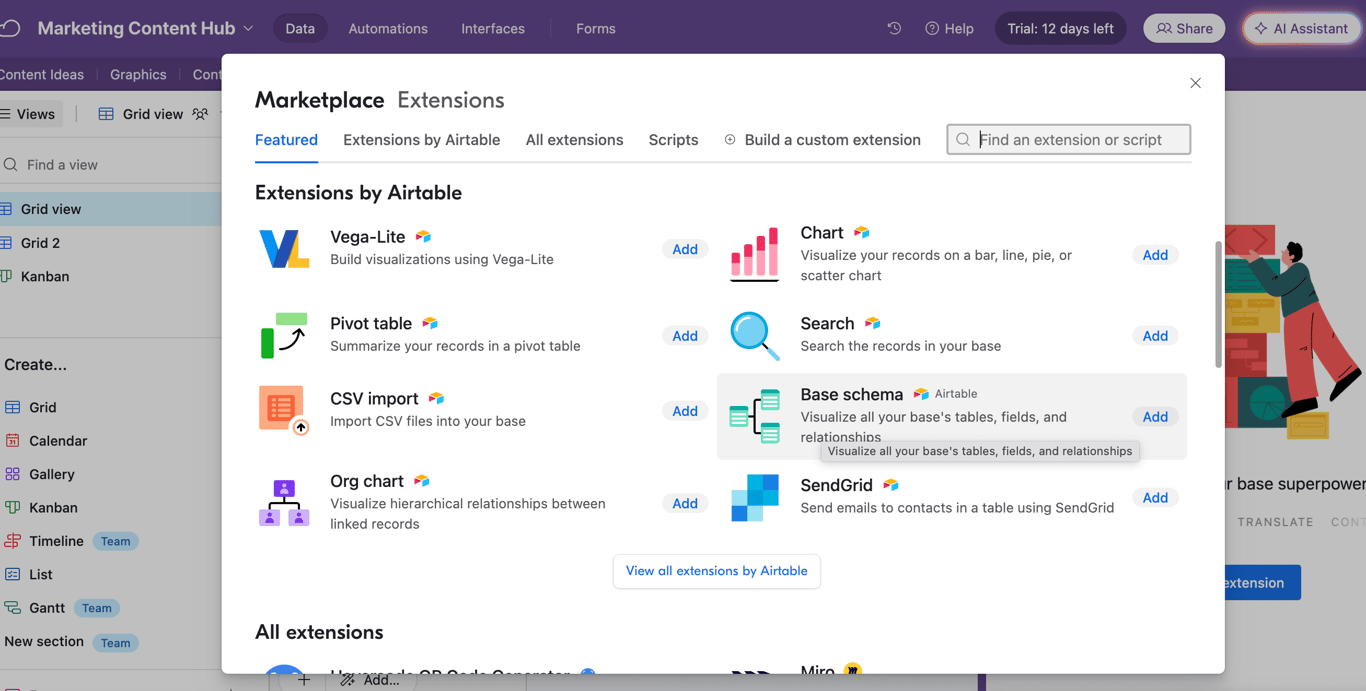Focus the Find an extension or script field
This screenshot has width=1366, height=691.
(x=1069, y=140)
